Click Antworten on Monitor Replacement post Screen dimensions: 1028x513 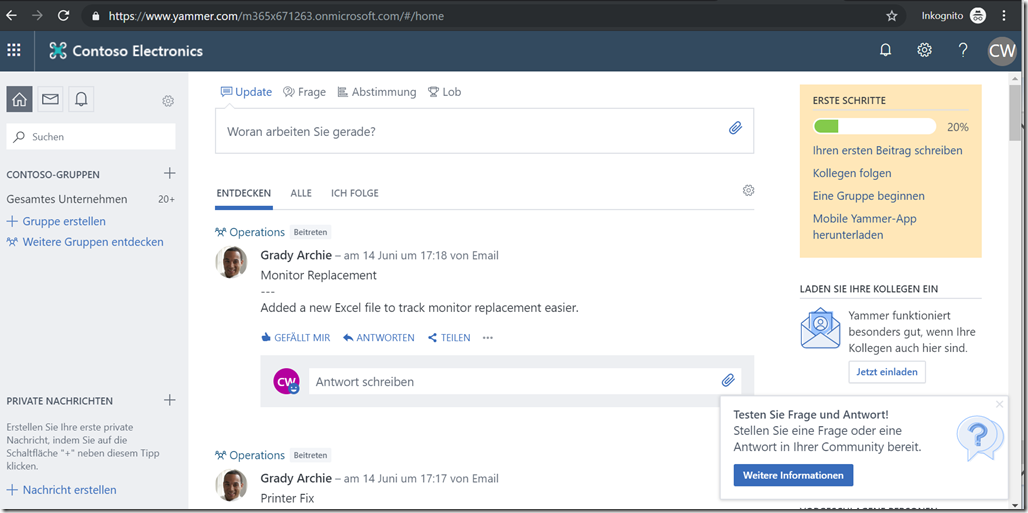coord(378,338)
